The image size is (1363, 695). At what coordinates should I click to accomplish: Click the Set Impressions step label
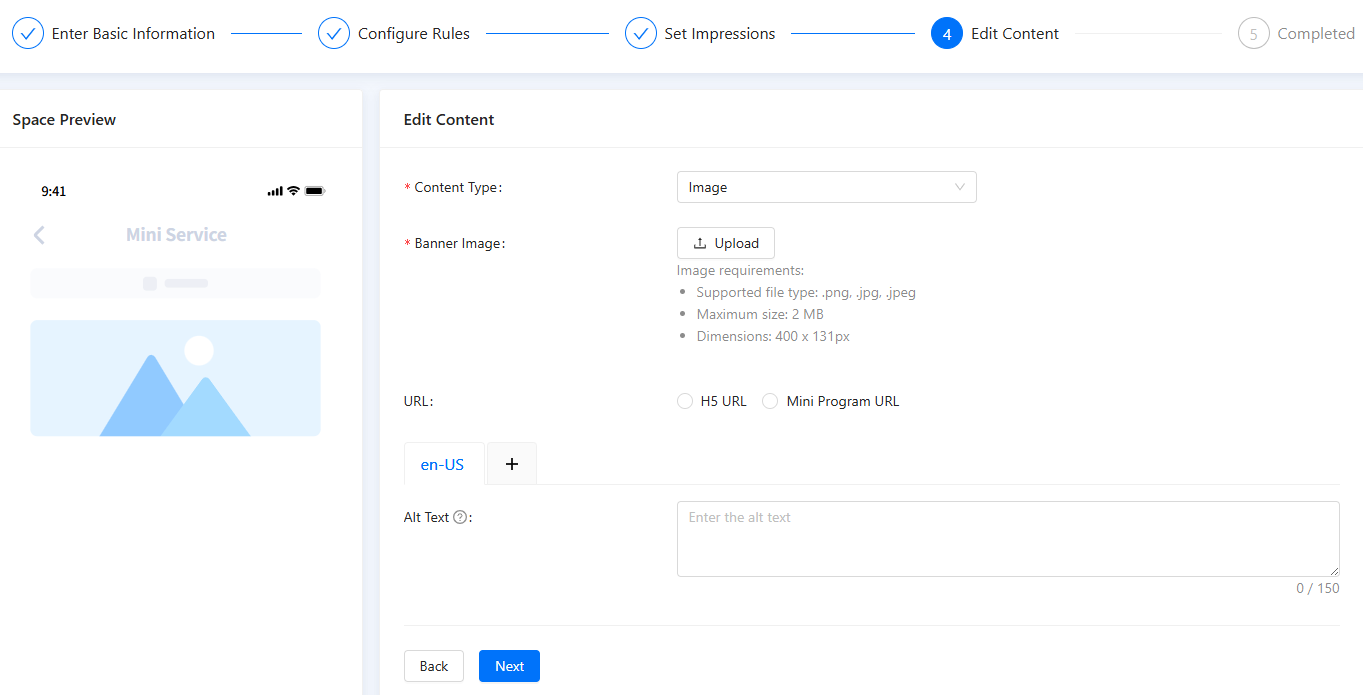(720, 33)
